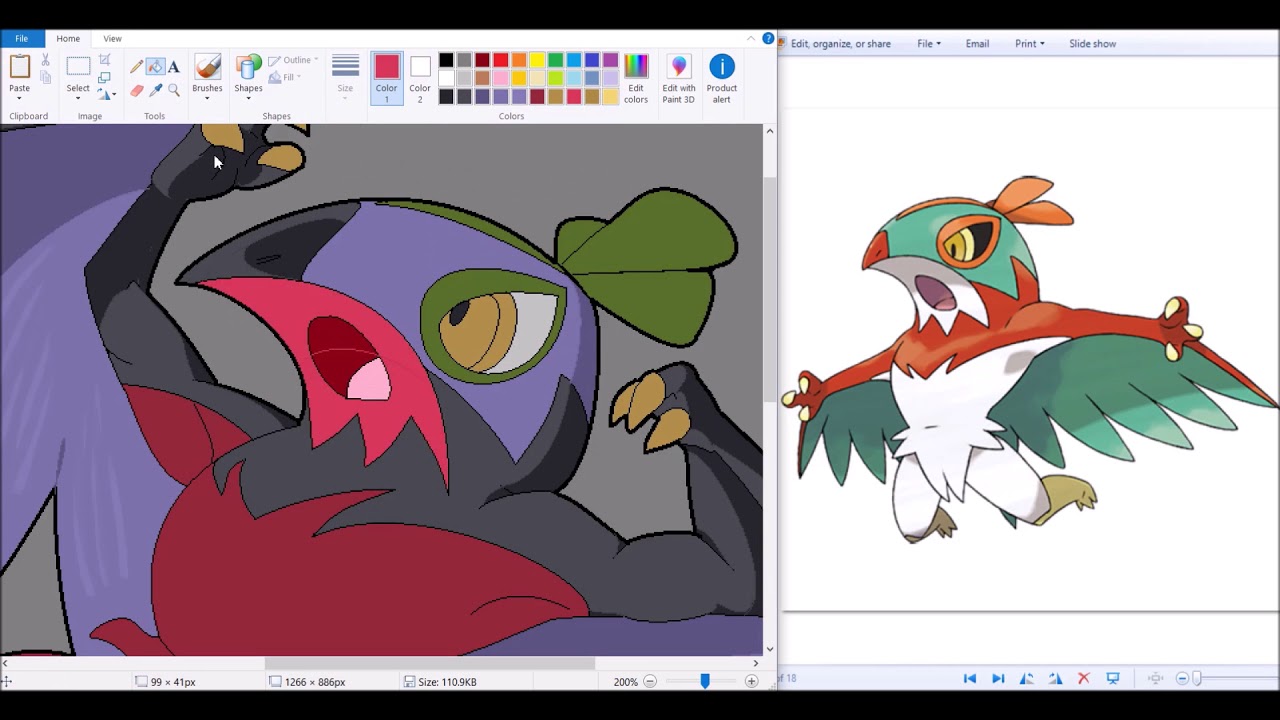Screen dimensions: 1280x720
Task: Switch to the Home ribbon tab
Action: (68, 38)
